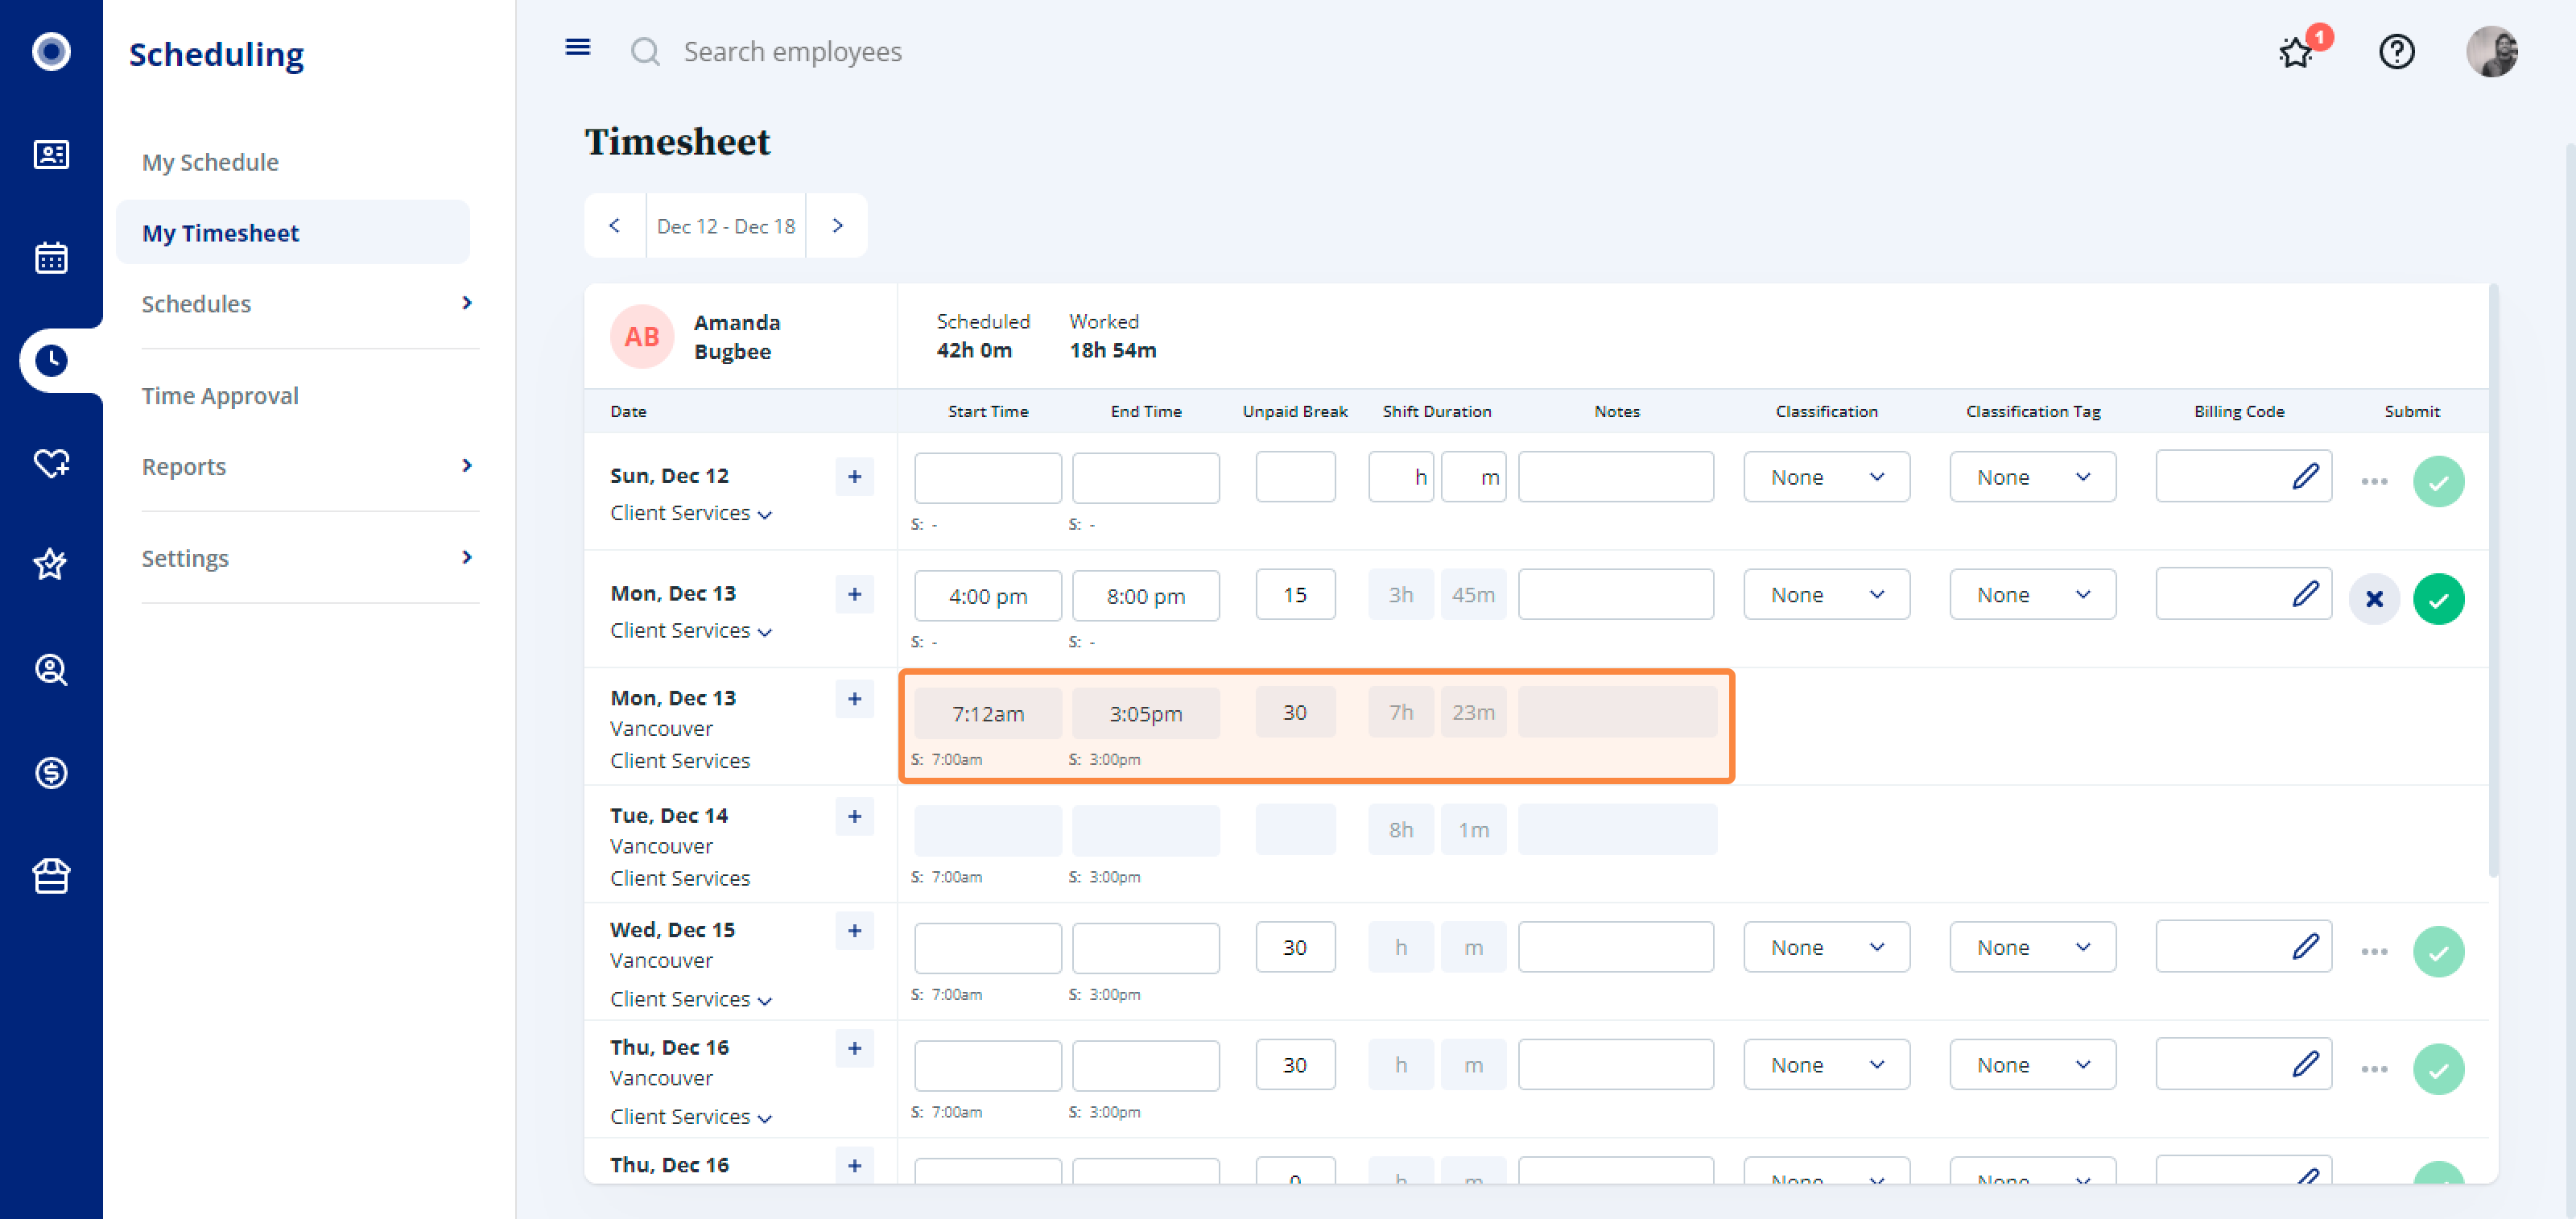The height and width of the screenshot is (1219, 2576).
Task: Click the start time field for Wed, Dec 15
Action: click(988, 948)
